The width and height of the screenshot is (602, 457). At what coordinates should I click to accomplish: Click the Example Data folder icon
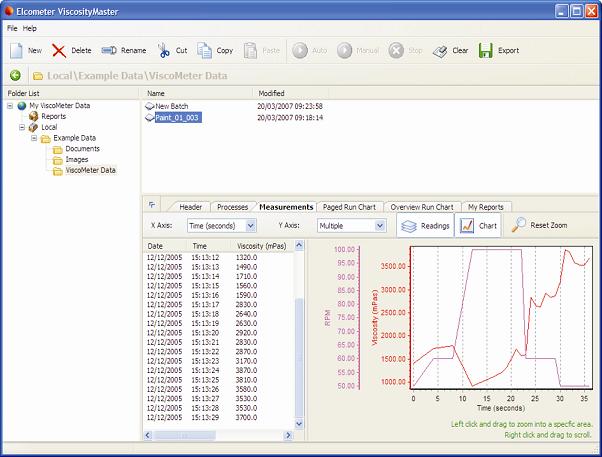tap(46, 138)
